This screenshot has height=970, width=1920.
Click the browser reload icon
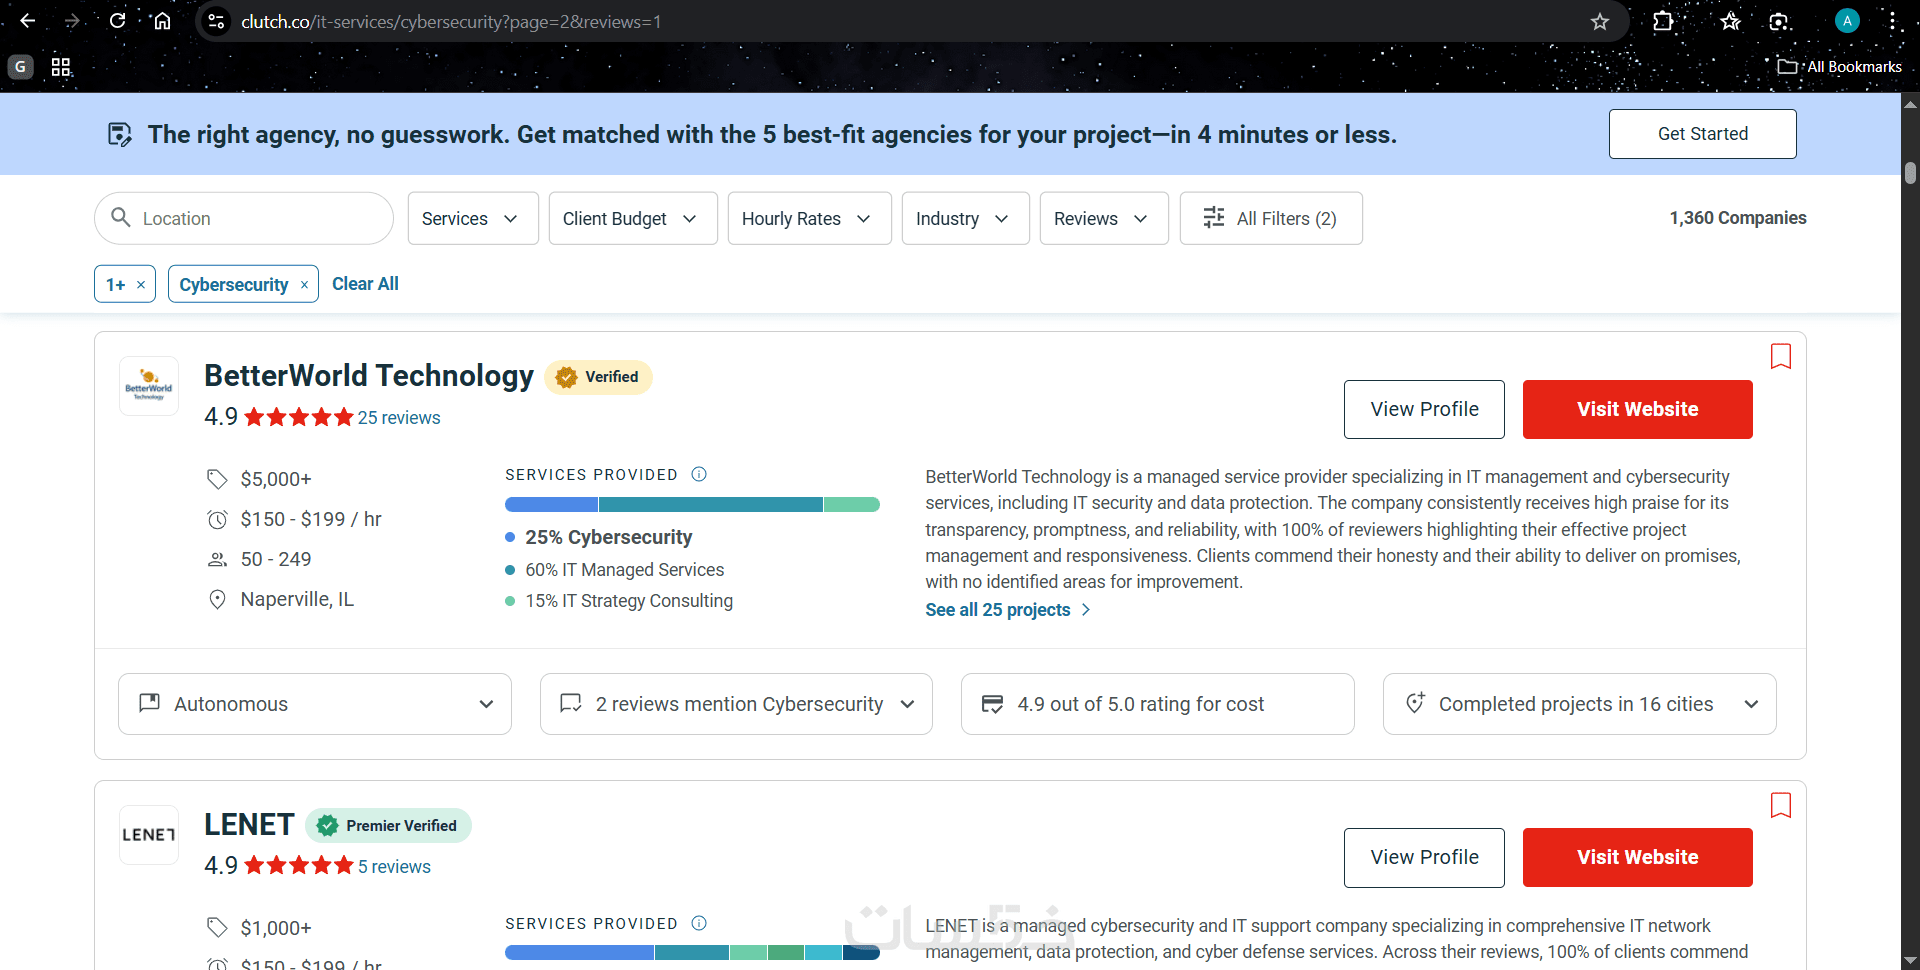[118, 21]
